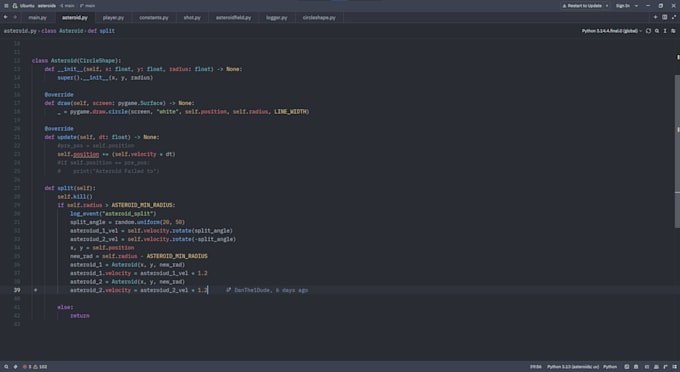Click line number 39 in the gutter

click(x=17, y=290)
